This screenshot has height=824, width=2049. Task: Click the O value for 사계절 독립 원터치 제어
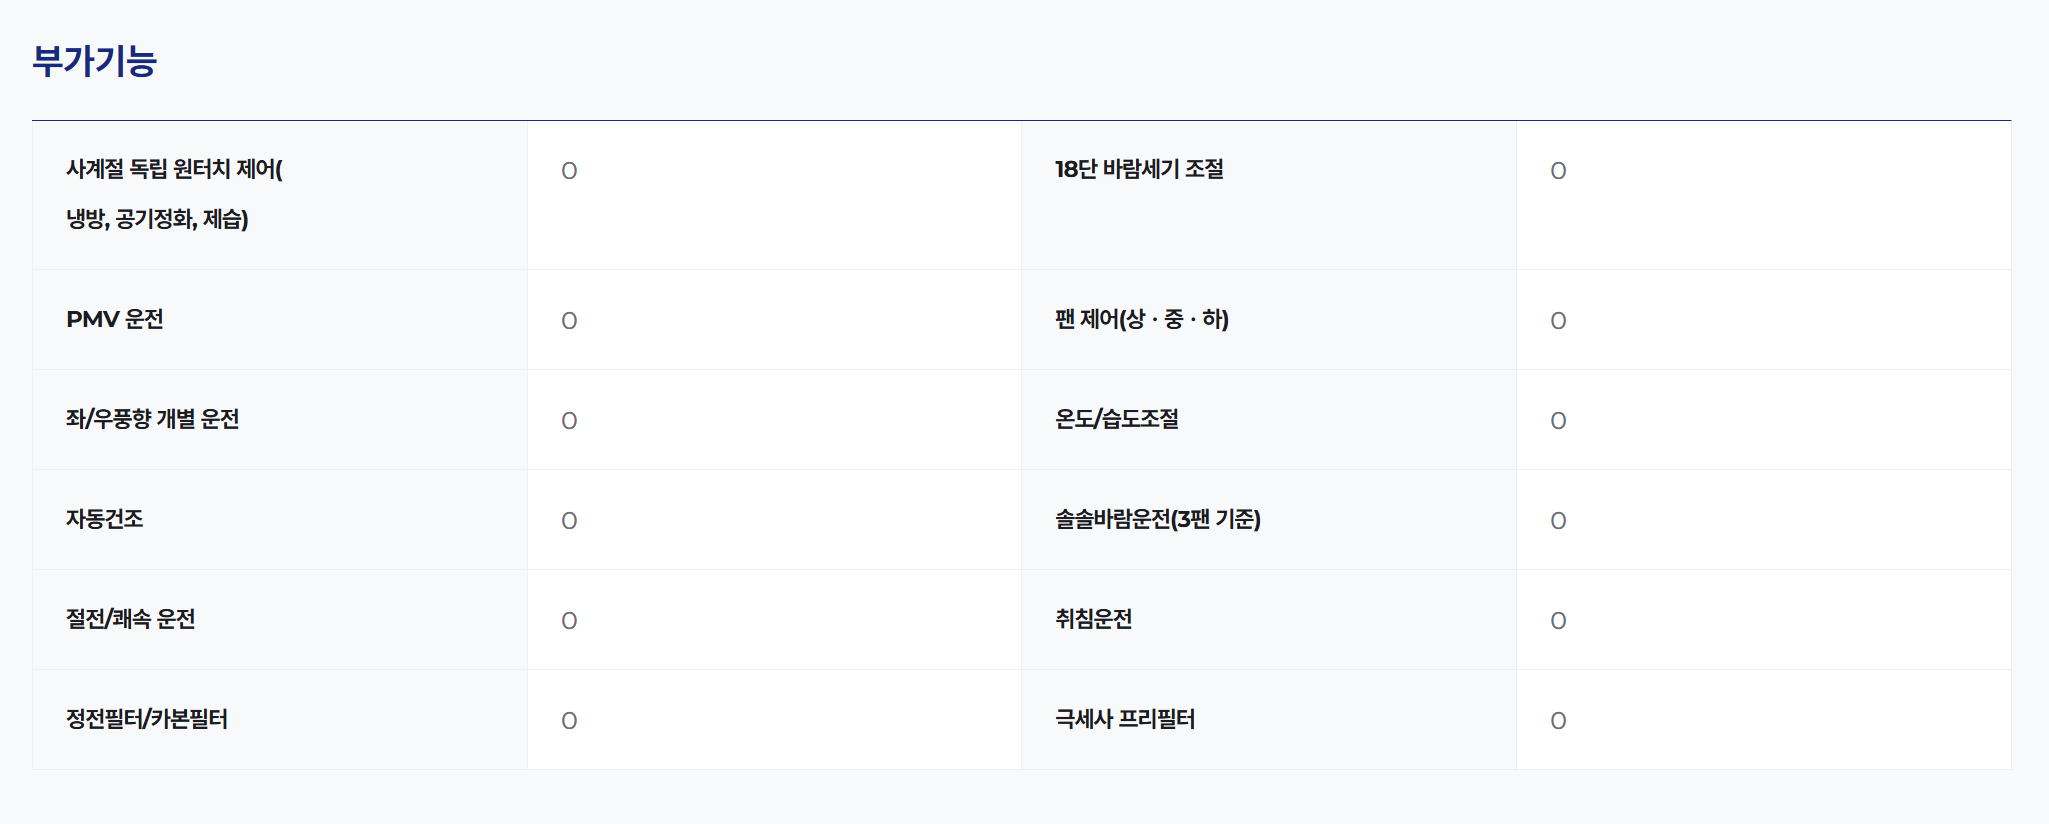pyautogui.click(x=569, y=171)
